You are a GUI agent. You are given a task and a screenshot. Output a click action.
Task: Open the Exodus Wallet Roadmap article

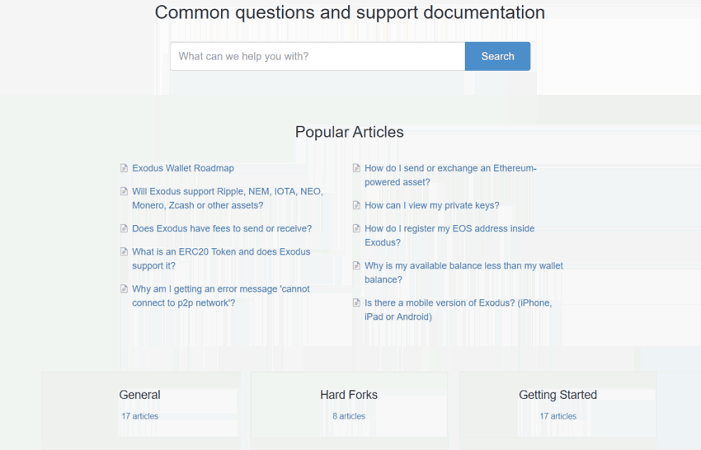tap(183, 168)
